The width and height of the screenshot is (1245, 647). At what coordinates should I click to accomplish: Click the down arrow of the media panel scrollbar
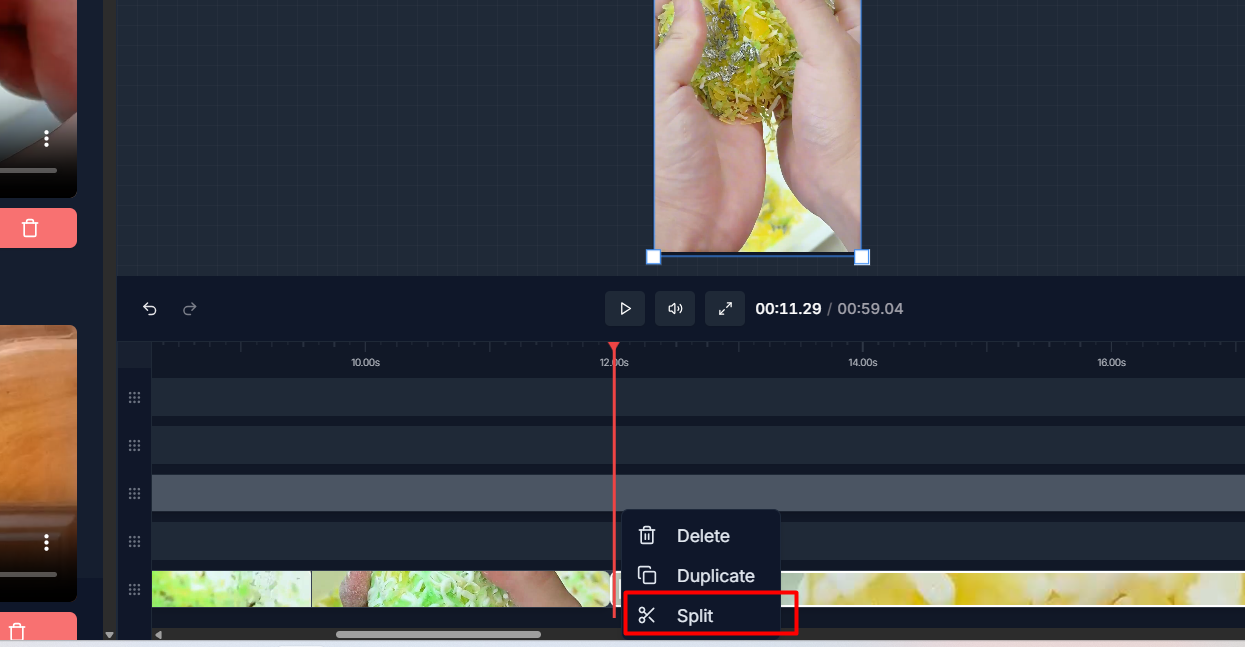point(109,634)
